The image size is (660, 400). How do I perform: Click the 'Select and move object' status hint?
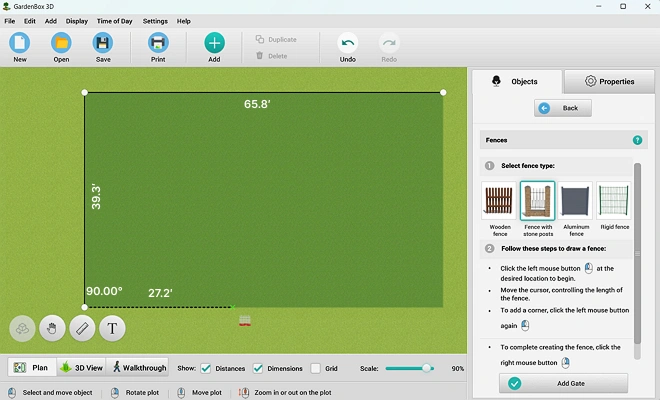(57, 392)
